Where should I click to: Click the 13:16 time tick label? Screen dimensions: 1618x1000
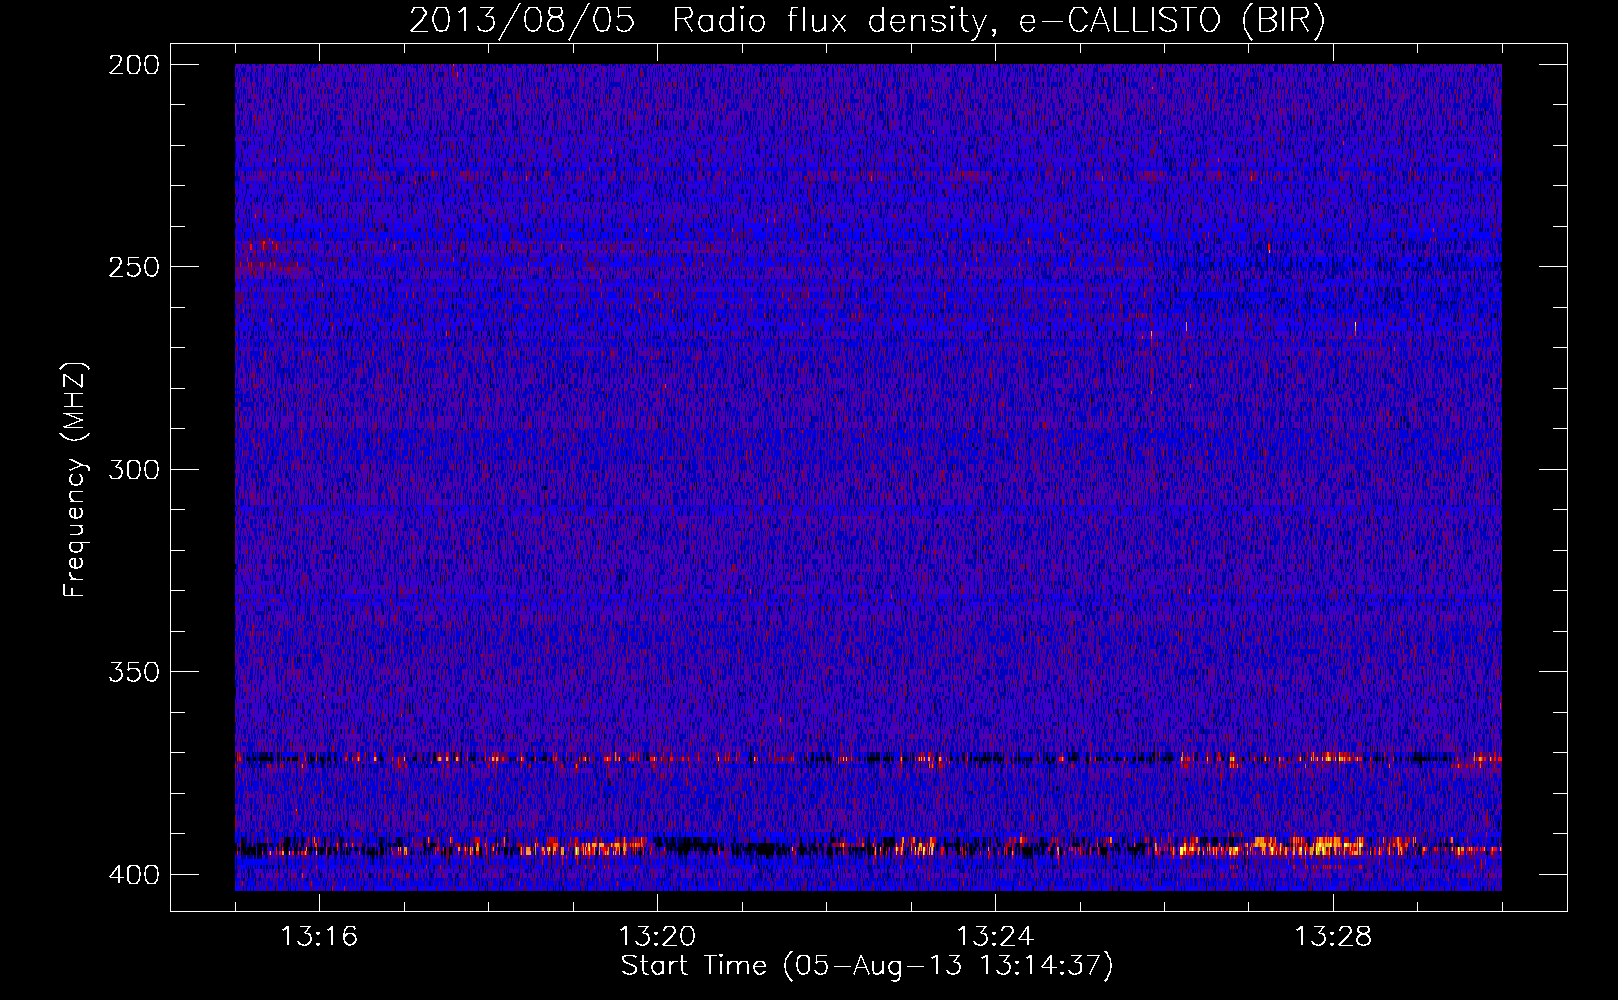point(319,937)
